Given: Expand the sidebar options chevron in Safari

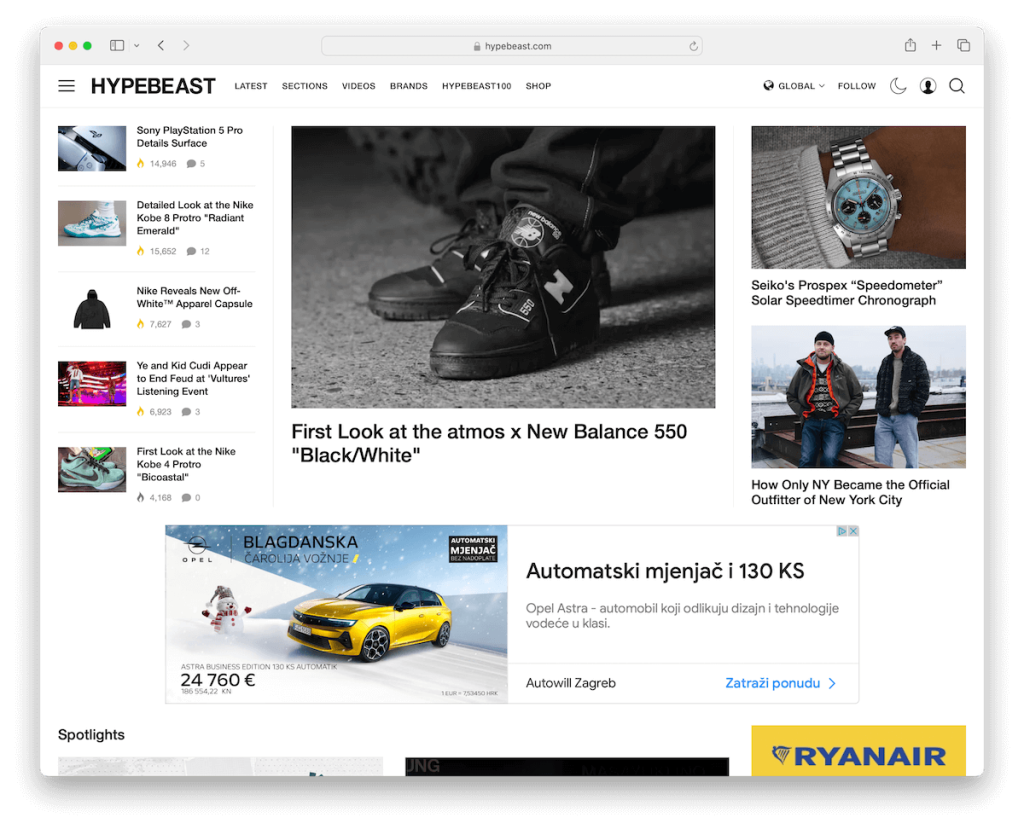Looking at the screenshot, I should click(136, 46).
